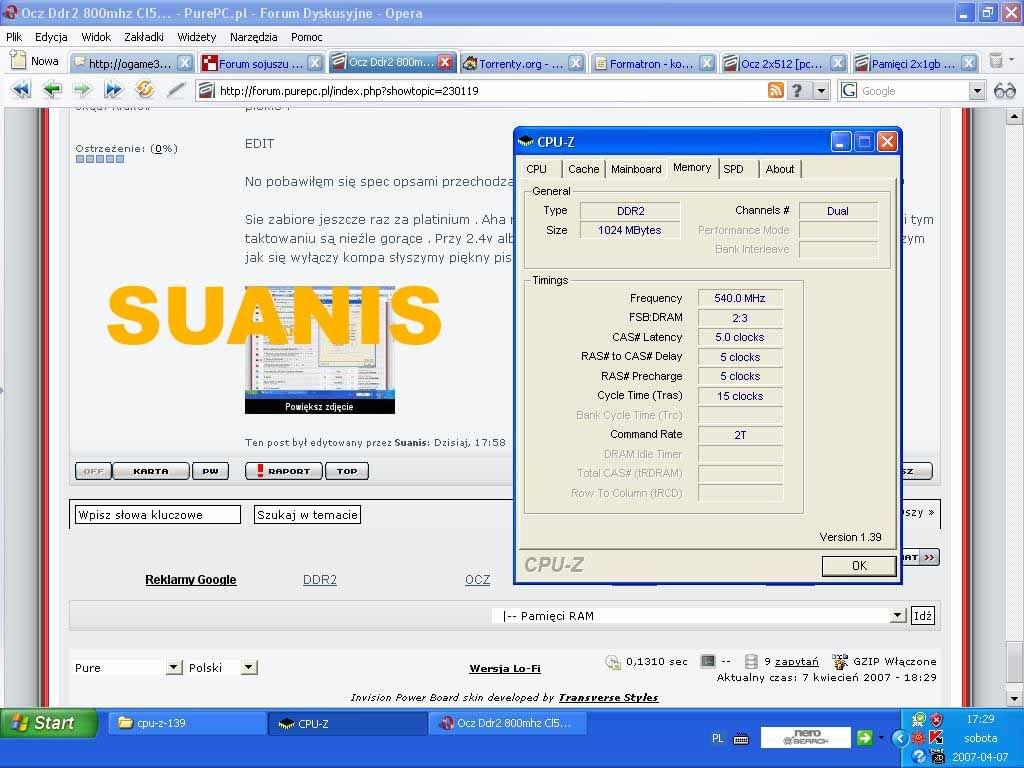The width and height of the screenshot is (1024, 768).
Task: Click OK button in CPU-Z
Action: click(x=859, y=566)
